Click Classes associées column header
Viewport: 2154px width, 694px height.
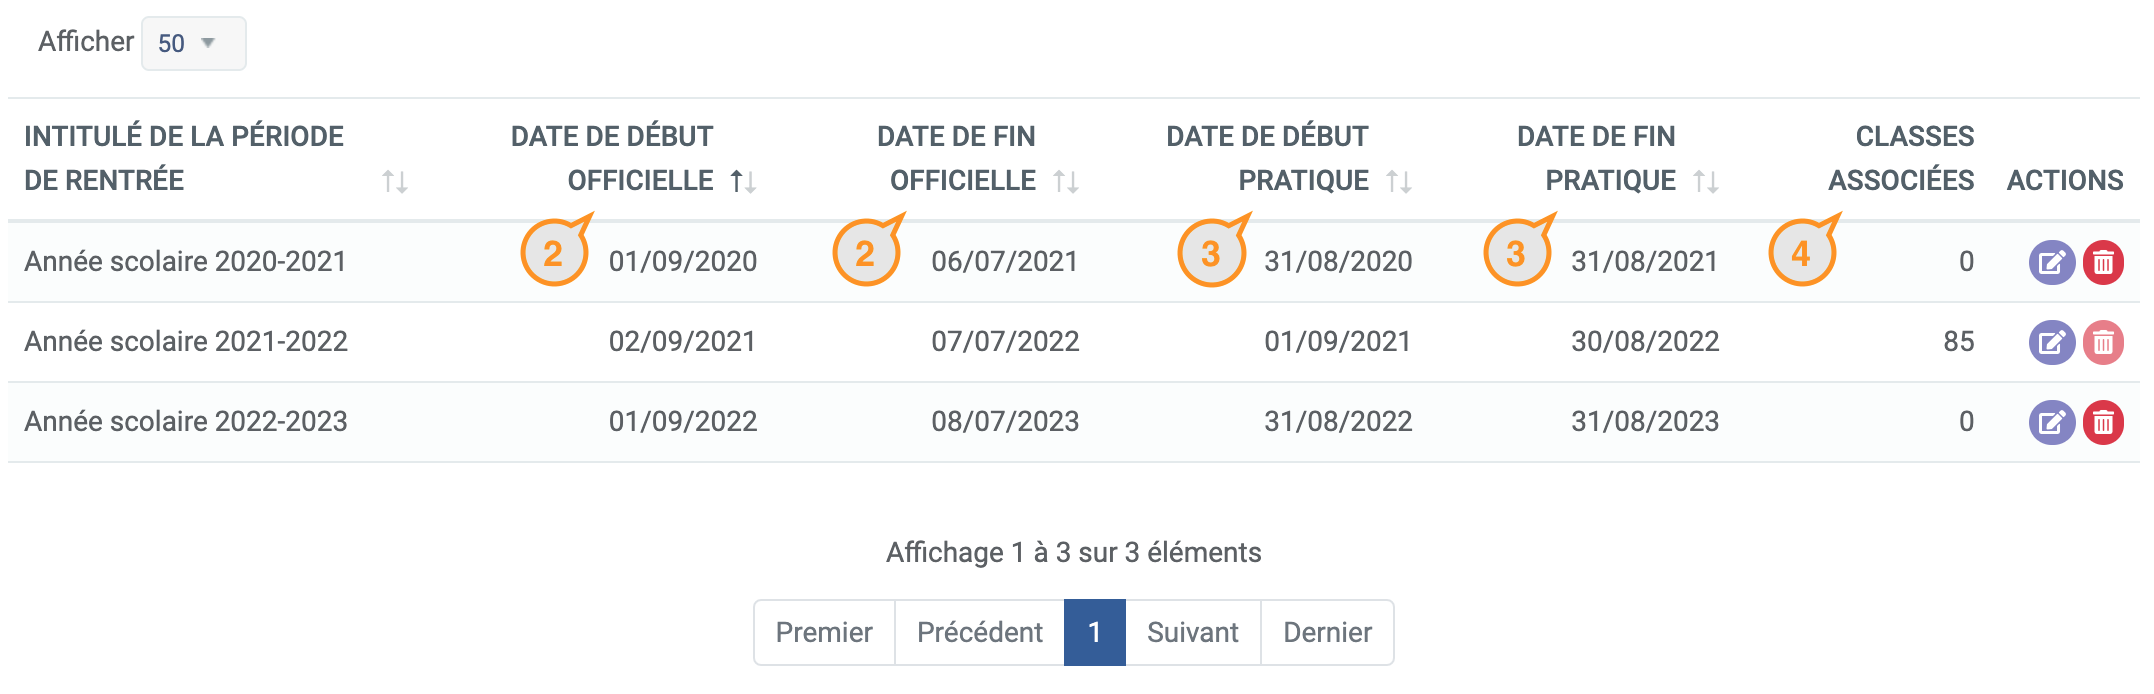pos(1901,158)
